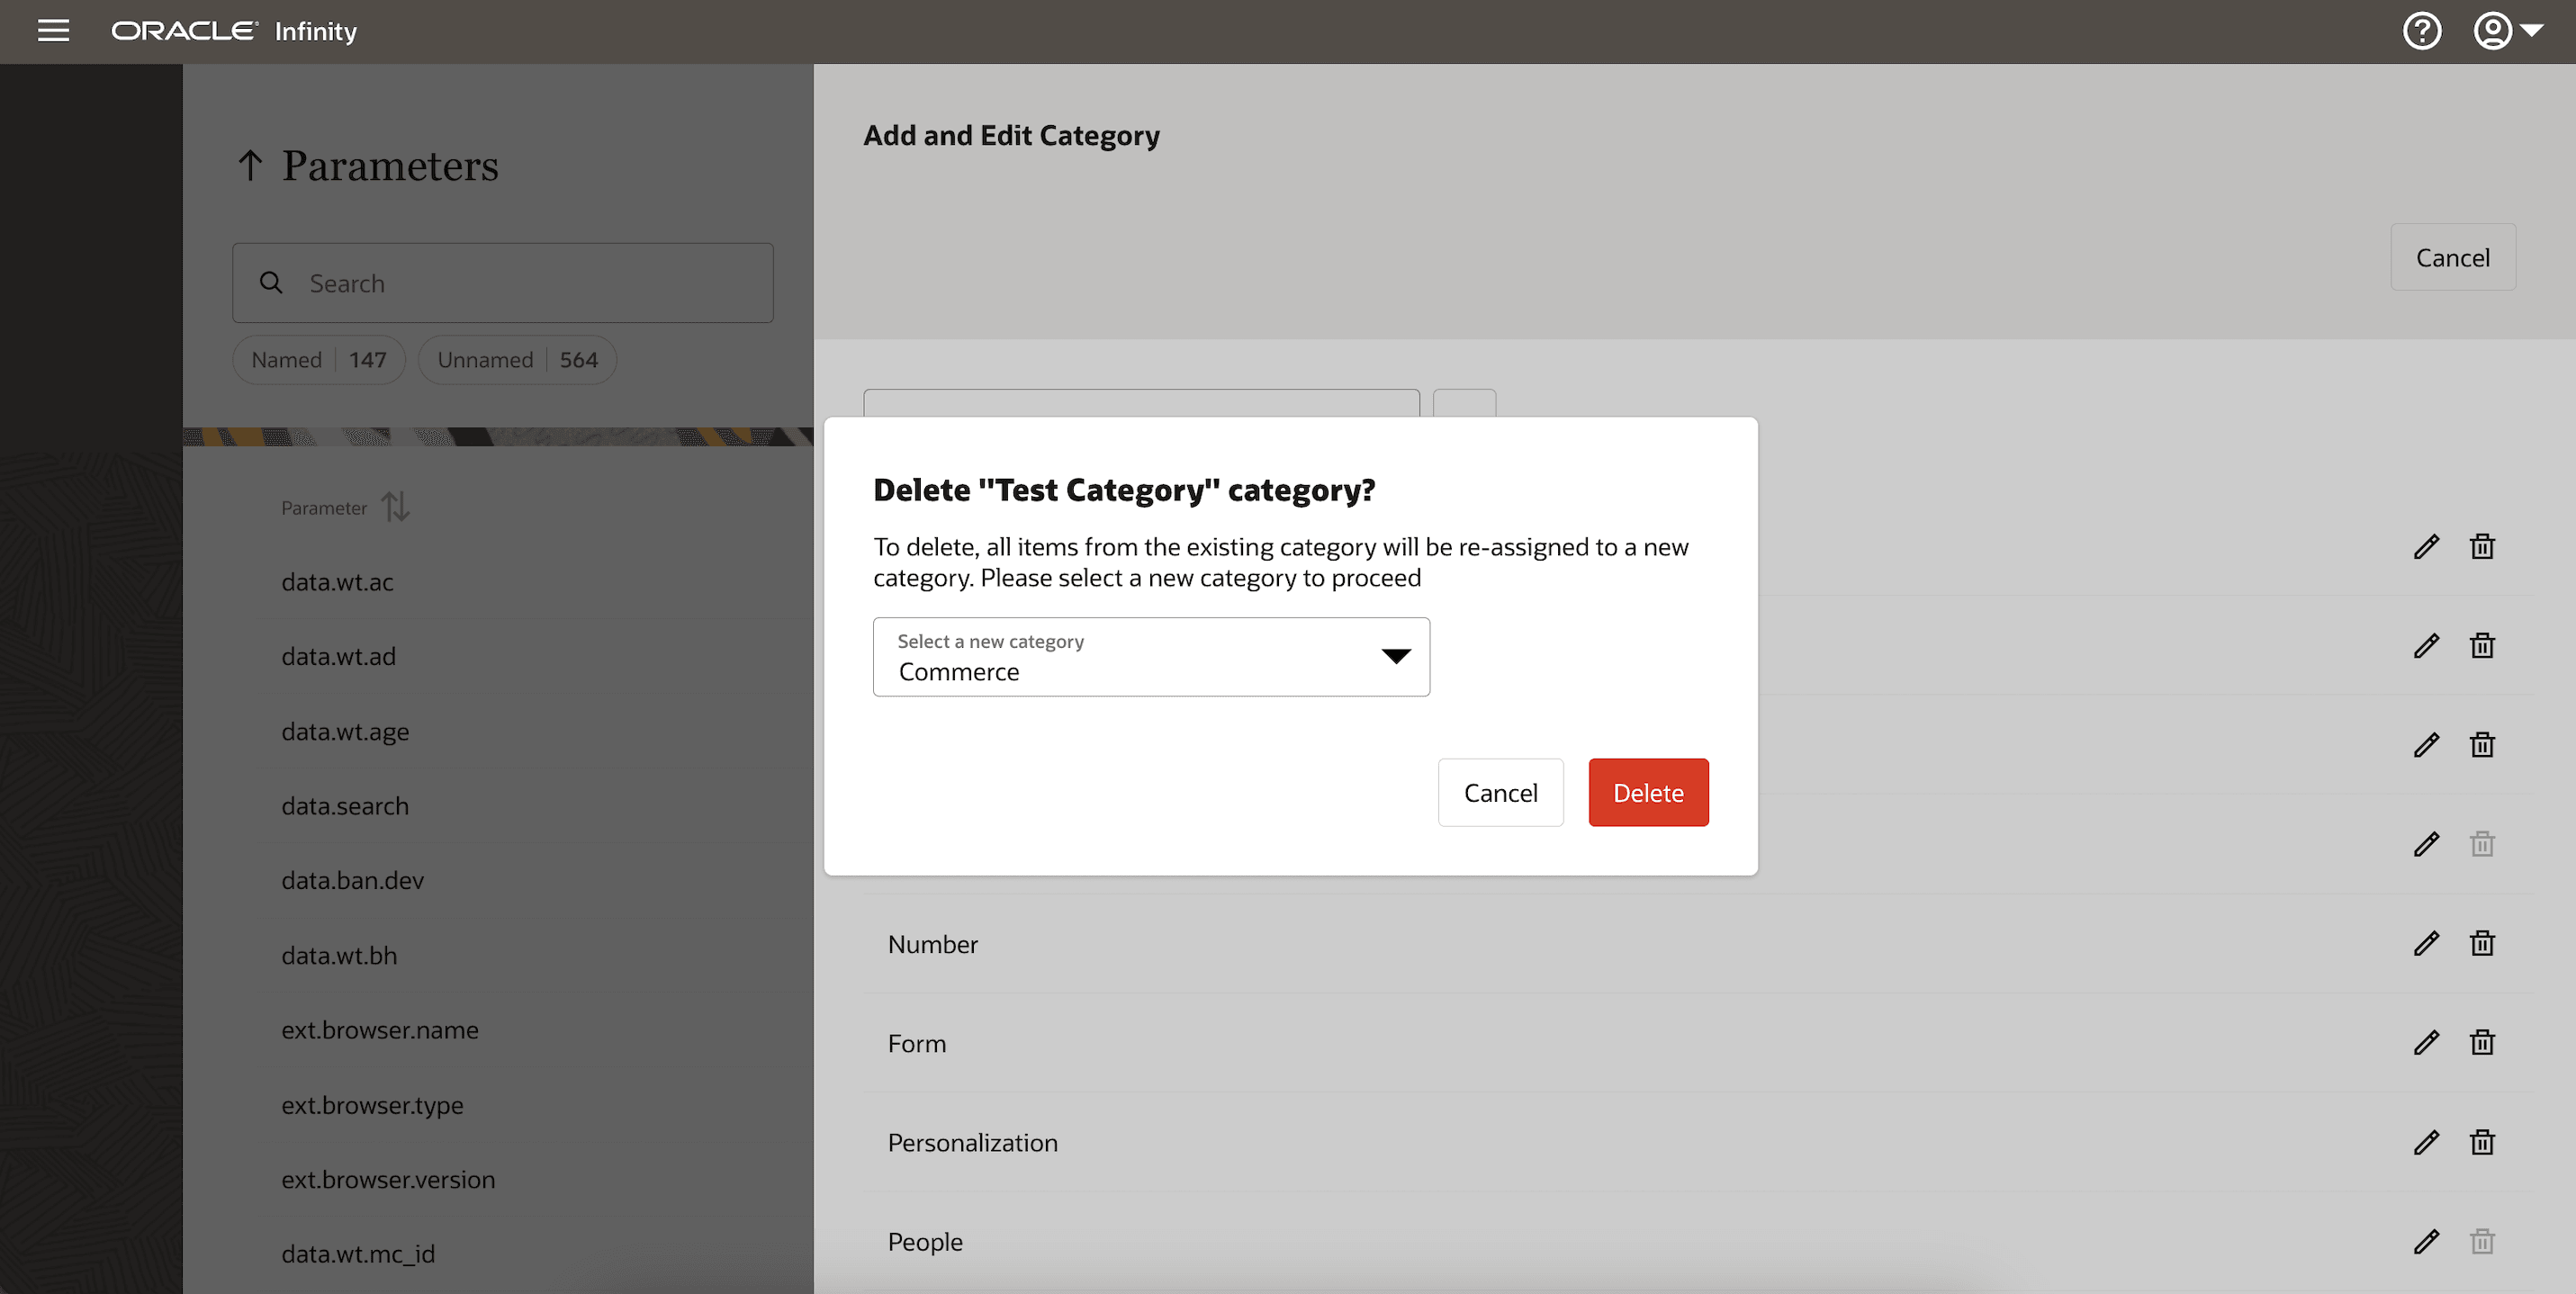Screen dimensions: 2576x1294
Task: Select the ext.browser.version parameter
Action: pos(388,1180)
